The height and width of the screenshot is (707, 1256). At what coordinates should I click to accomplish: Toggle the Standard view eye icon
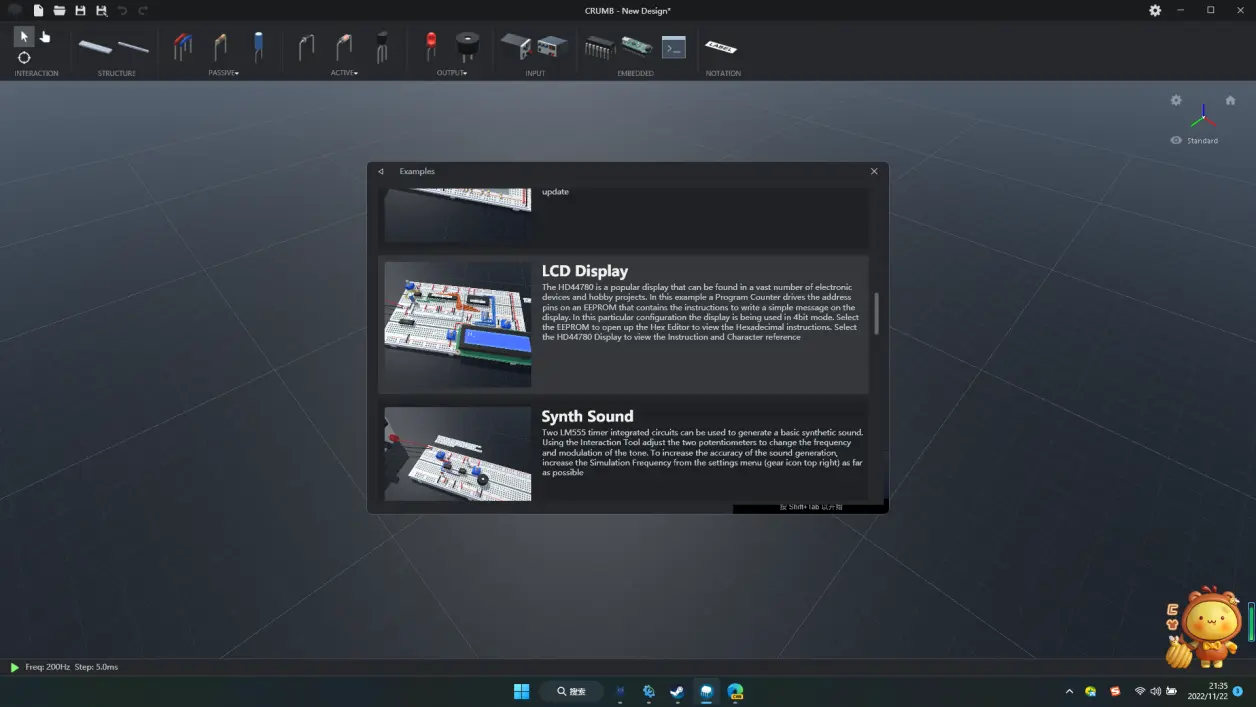coord(1176,140)
